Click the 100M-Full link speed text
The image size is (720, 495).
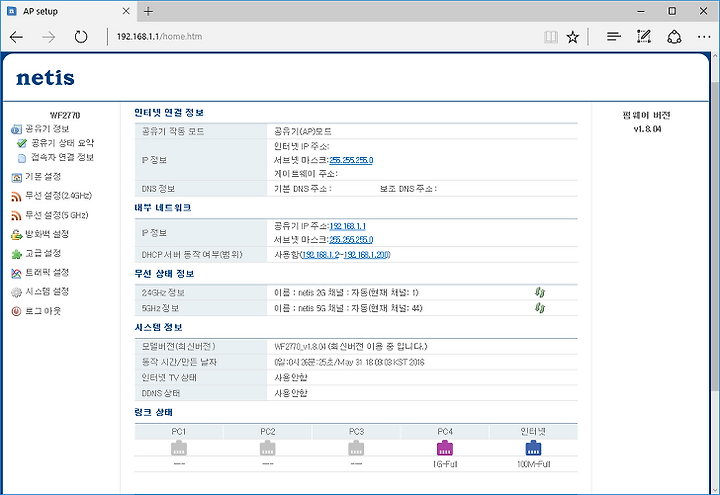pos(534,464)
